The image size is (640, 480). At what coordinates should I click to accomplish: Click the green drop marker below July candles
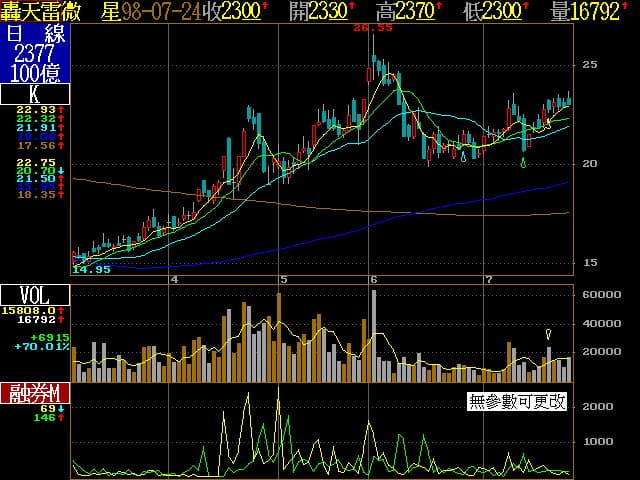pos(523,162)
